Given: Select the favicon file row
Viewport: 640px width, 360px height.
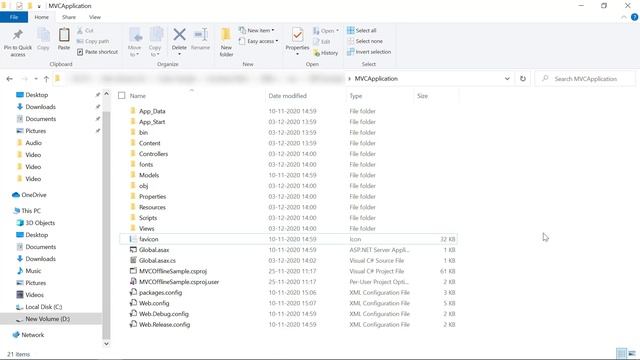Looking at the screenshot, I should coord(288,239).
